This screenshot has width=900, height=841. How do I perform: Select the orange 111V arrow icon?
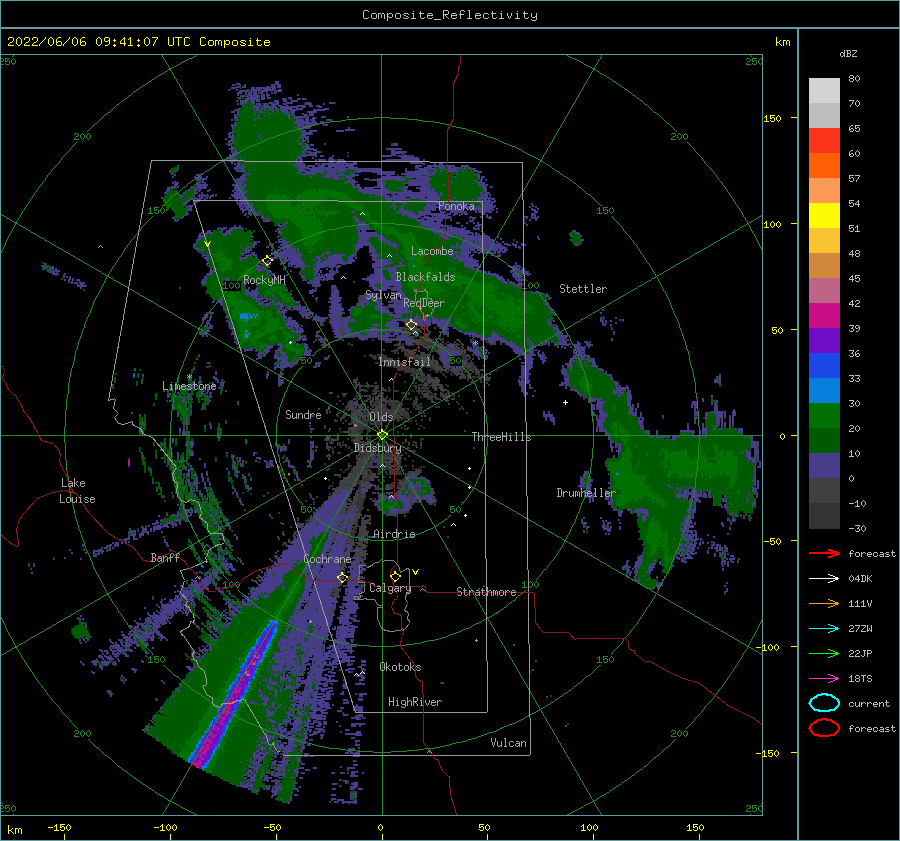coord(824,603)
